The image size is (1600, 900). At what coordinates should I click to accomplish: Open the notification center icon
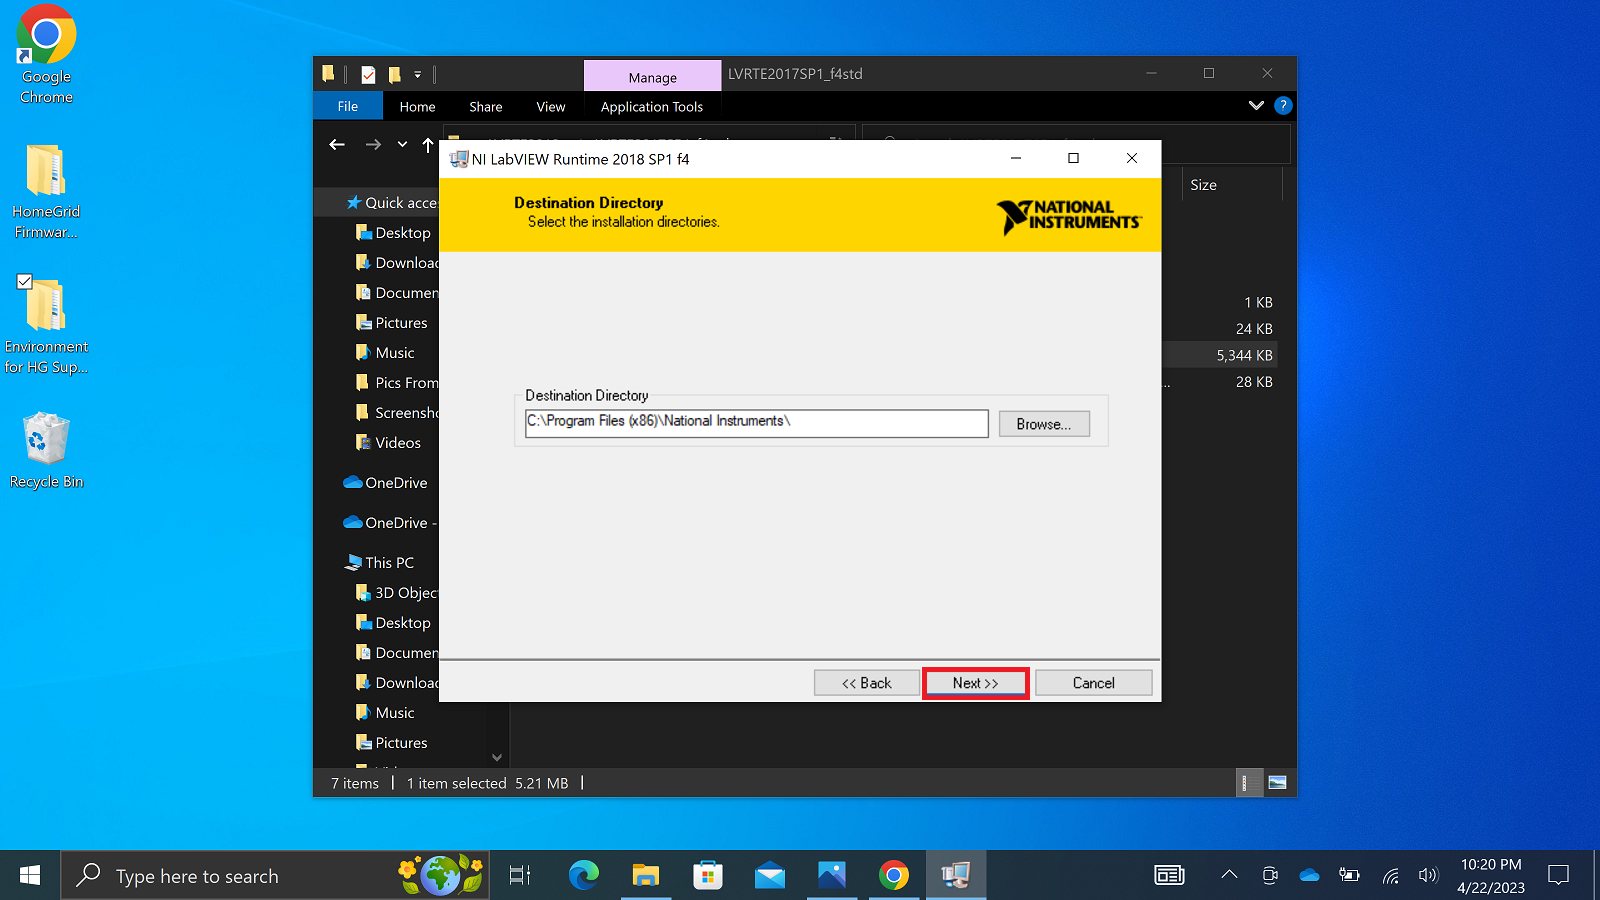(1558, 875)
